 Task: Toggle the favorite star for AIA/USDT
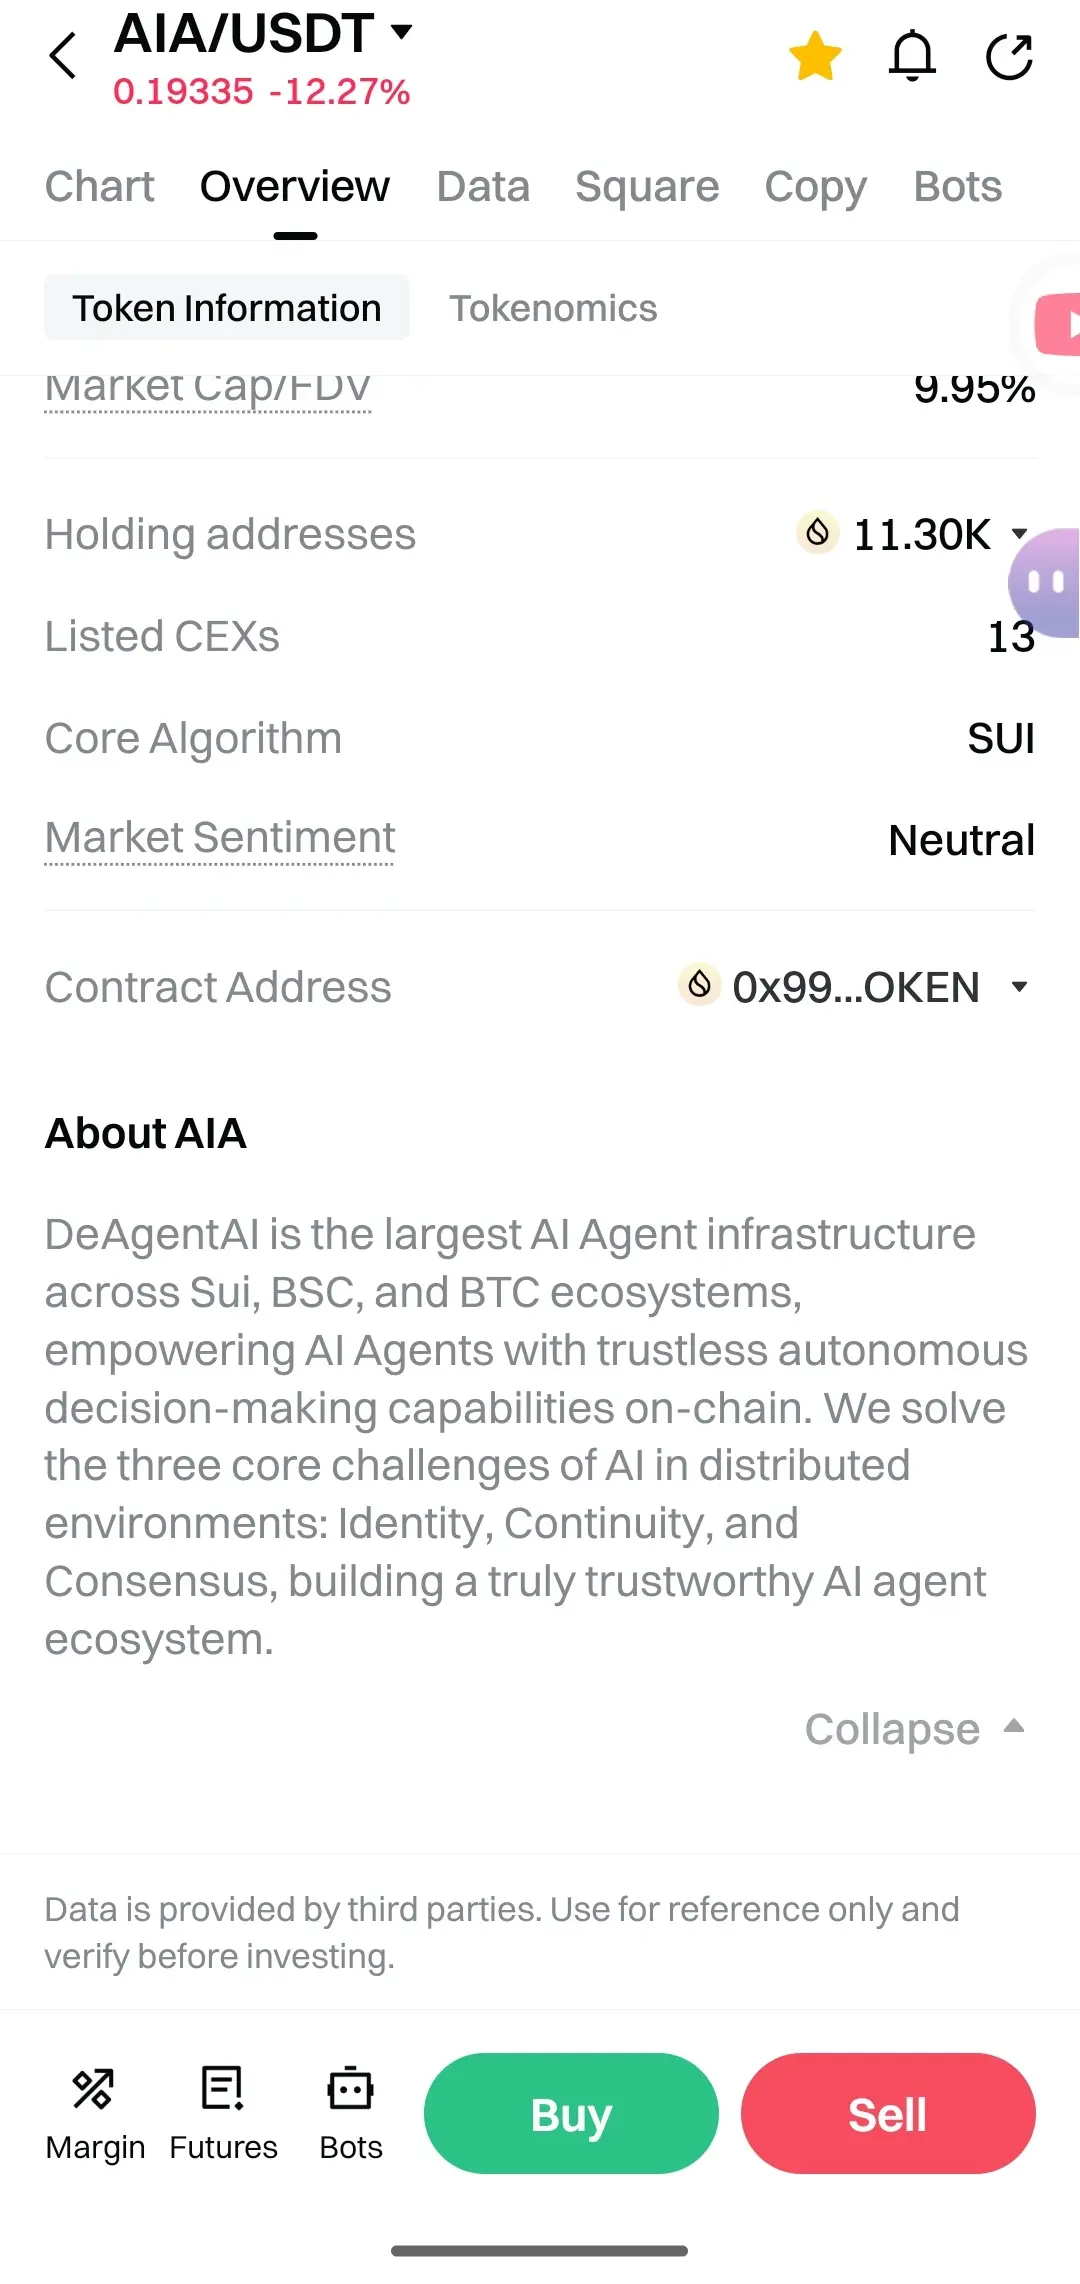815,56
